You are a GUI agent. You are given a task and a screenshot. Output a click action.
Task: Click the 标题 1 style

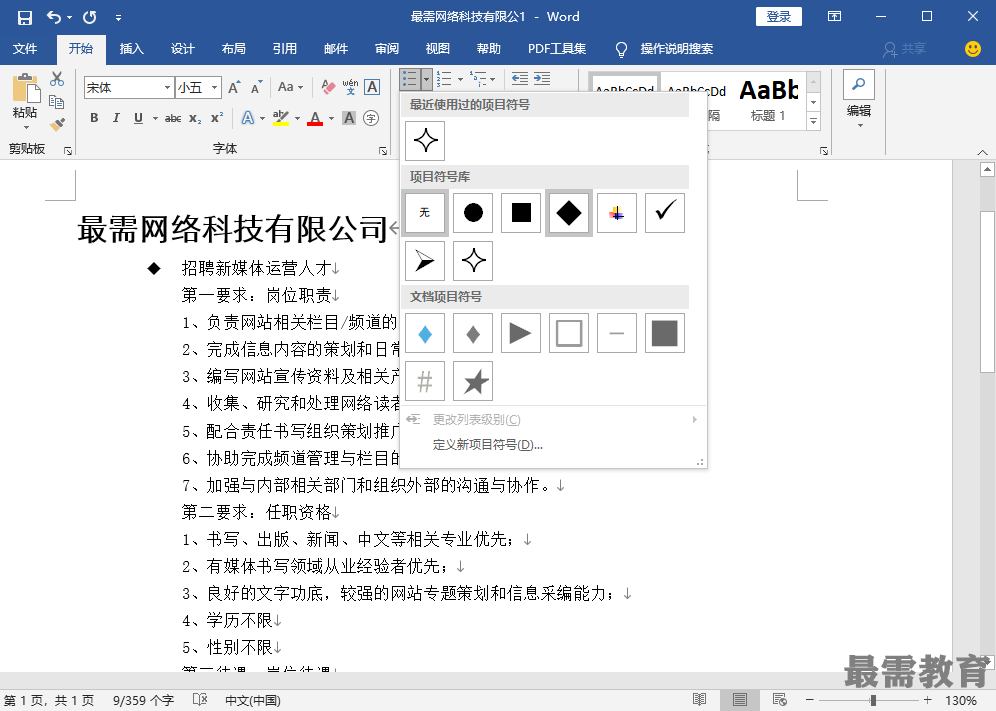[x=769, y=100]
